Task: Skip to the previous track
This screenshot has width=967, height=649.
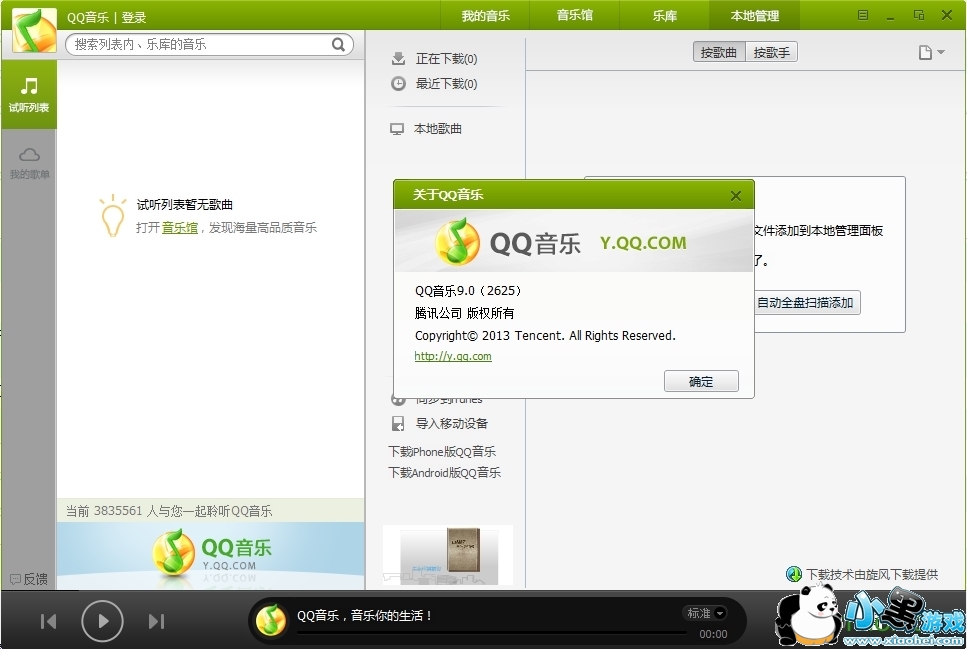Action: click(48, 621)
